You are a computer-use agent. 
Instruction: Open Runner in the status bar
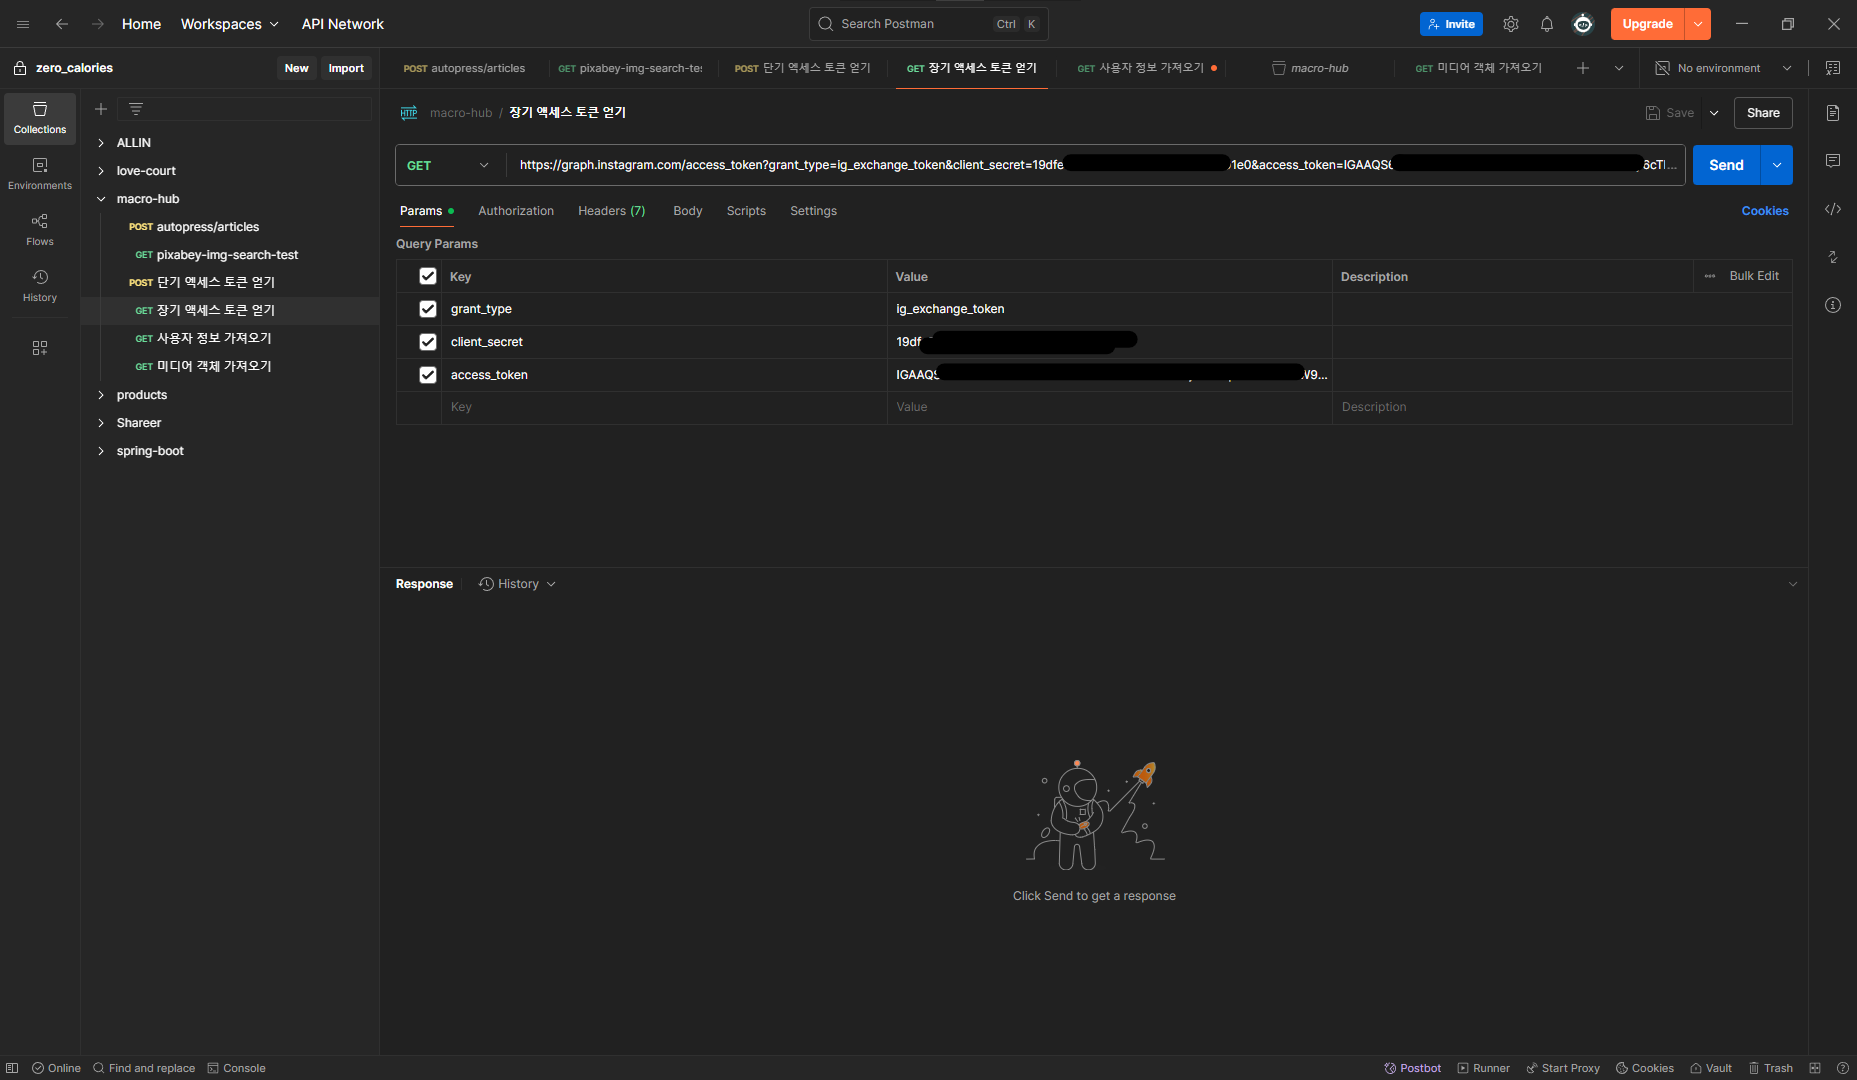(x=1484, y=1068)
